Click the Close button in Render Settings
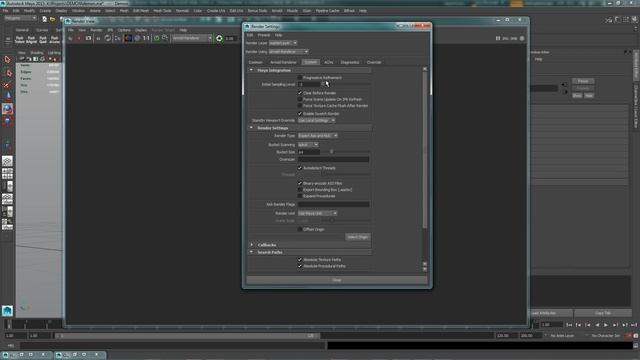640x360 pixels. (x=336, y=280)
